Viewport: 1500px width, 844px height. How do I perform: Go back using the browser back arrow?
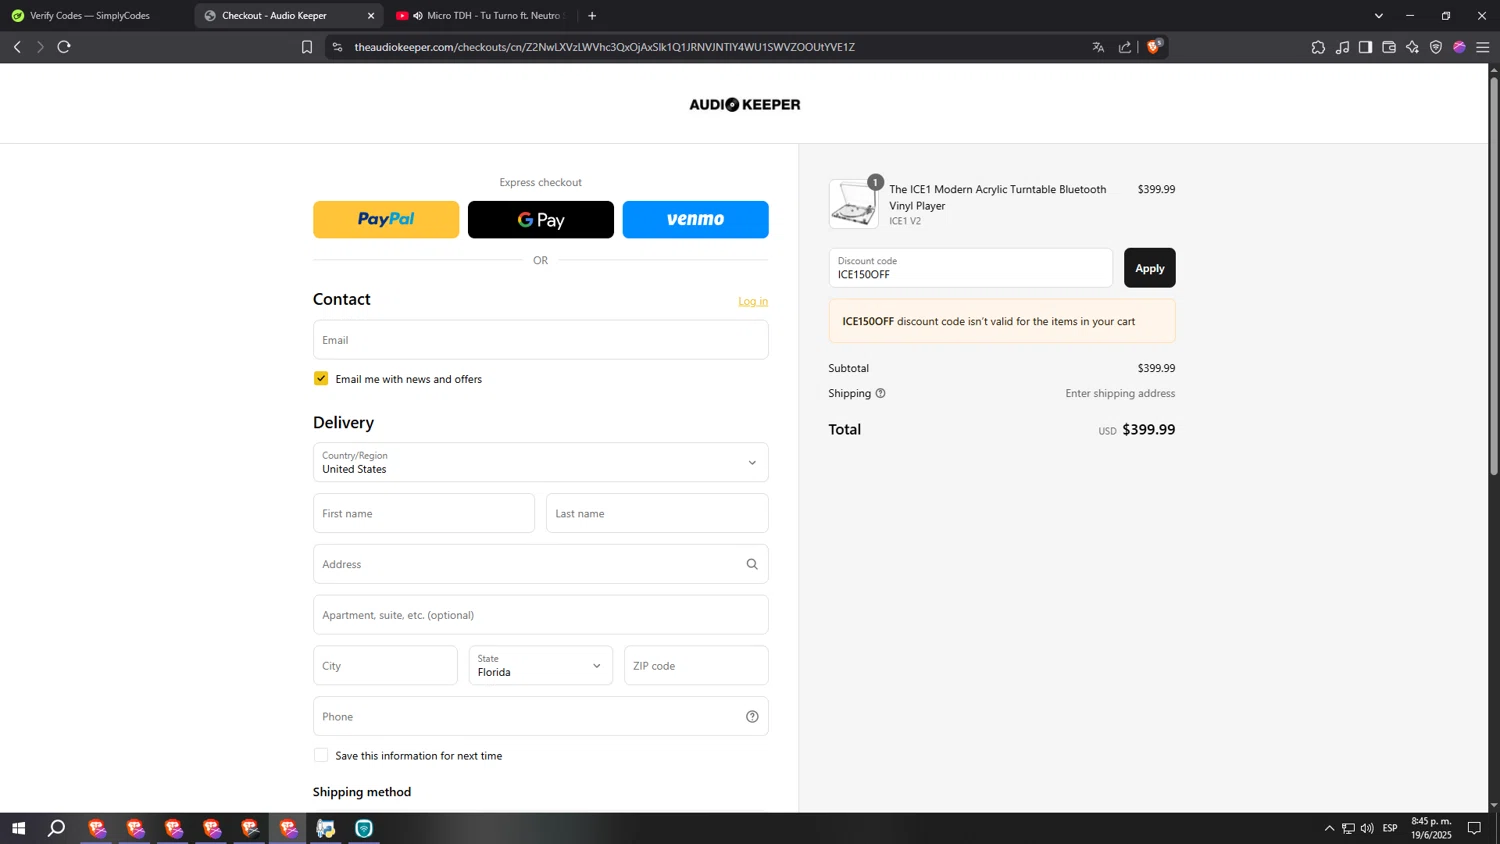click(x=17, y=47)
